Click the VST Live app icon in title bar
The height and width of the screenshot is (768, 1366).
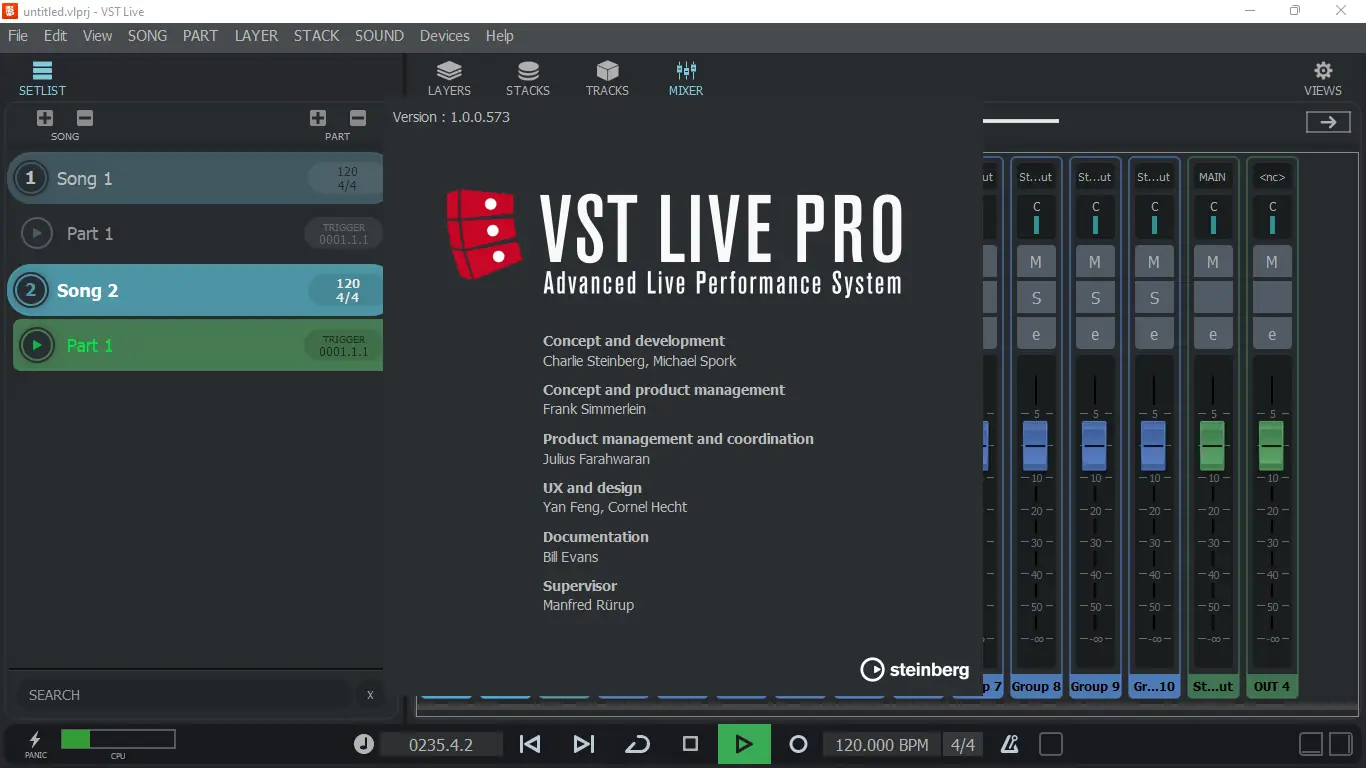[x=11, y=10]
